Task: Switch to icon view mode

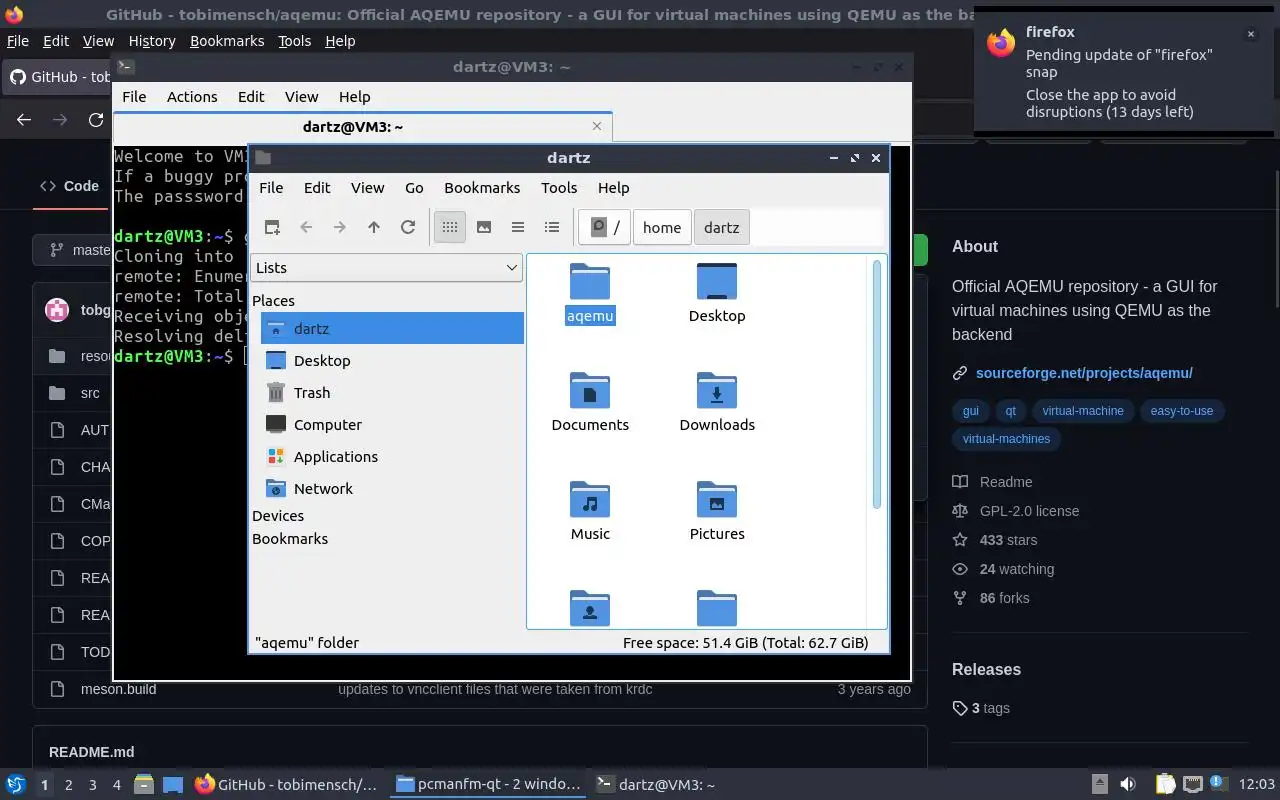Action: (450, 227)
